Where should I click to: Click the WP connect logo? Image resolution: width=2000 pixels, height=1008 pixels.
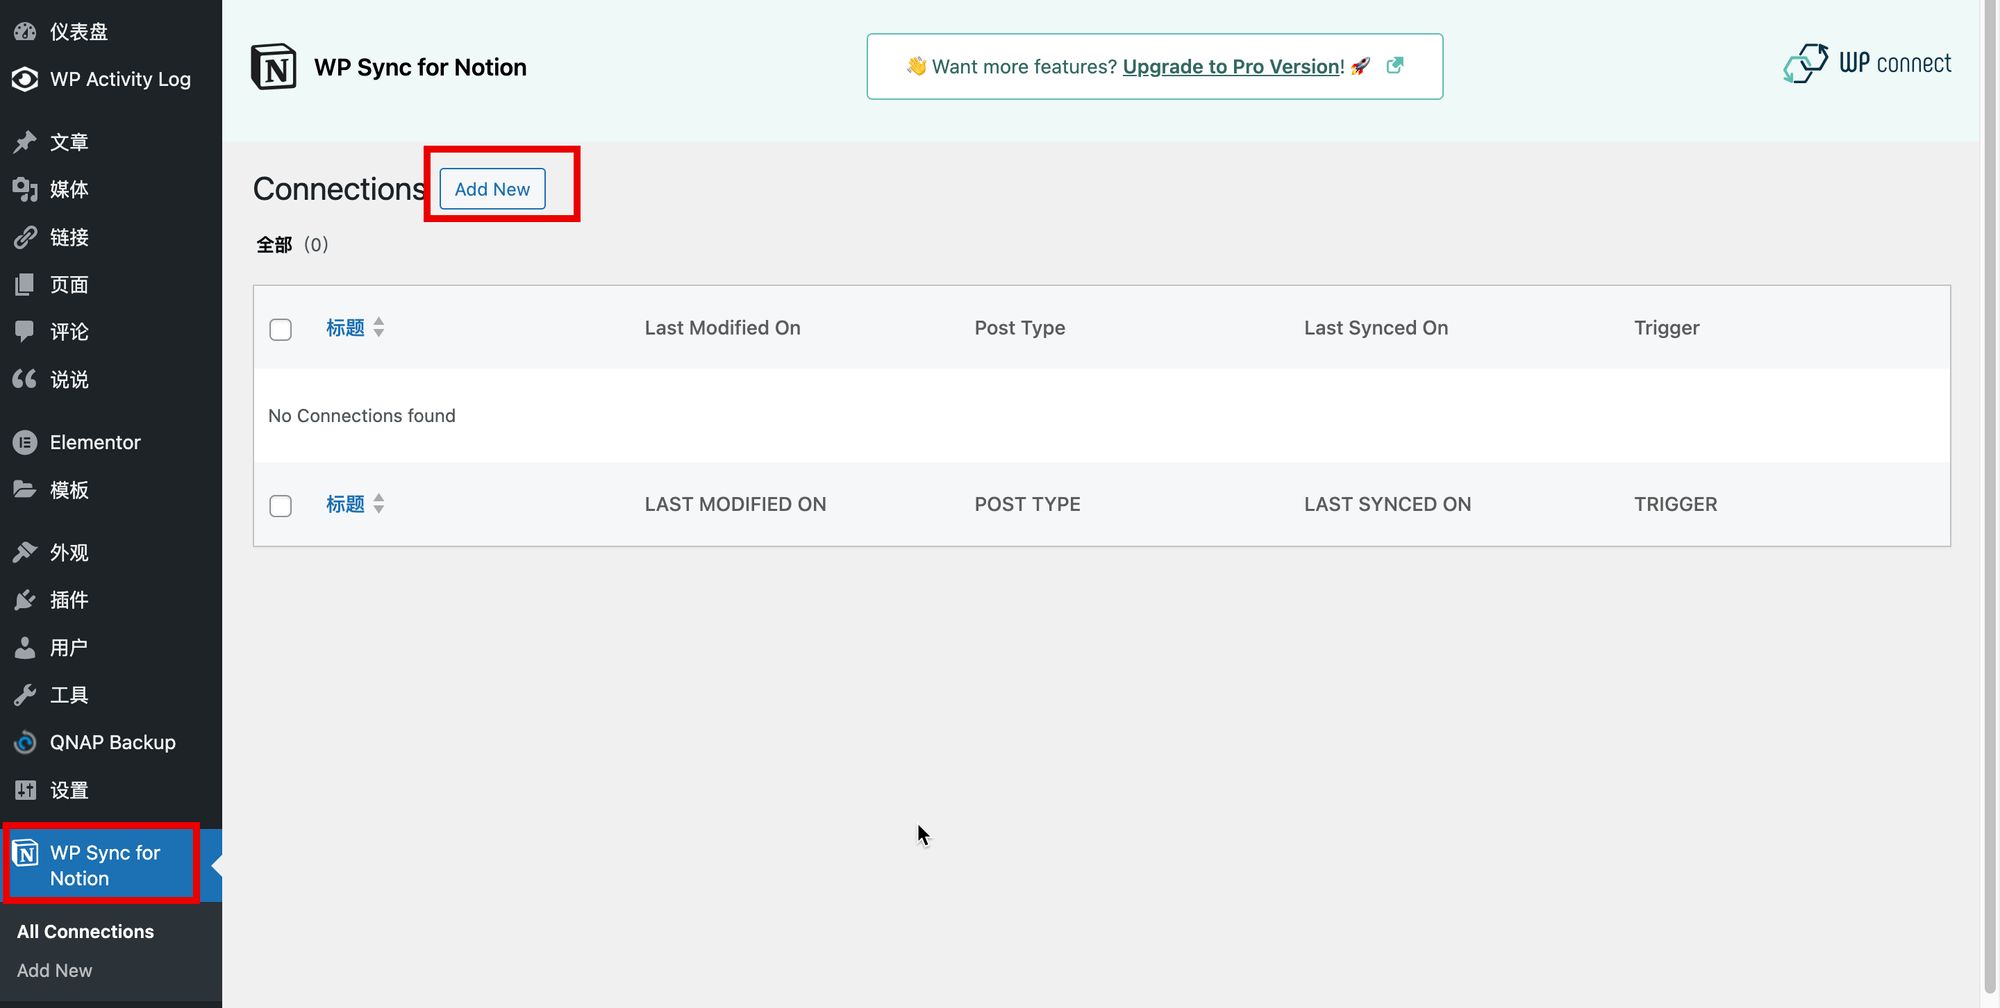click(1867, 64)
